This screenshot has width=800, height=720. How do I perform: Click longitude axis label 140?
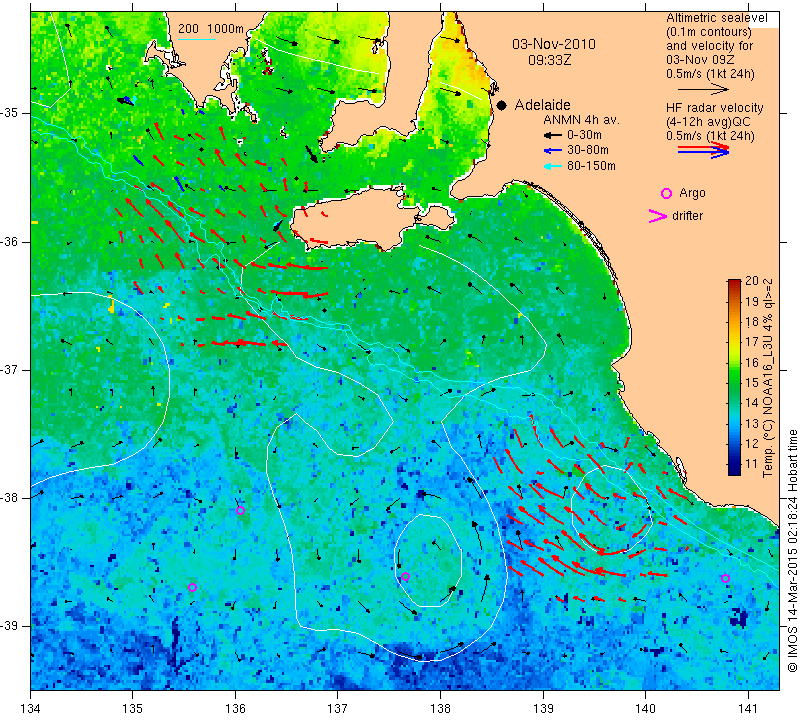645,709
